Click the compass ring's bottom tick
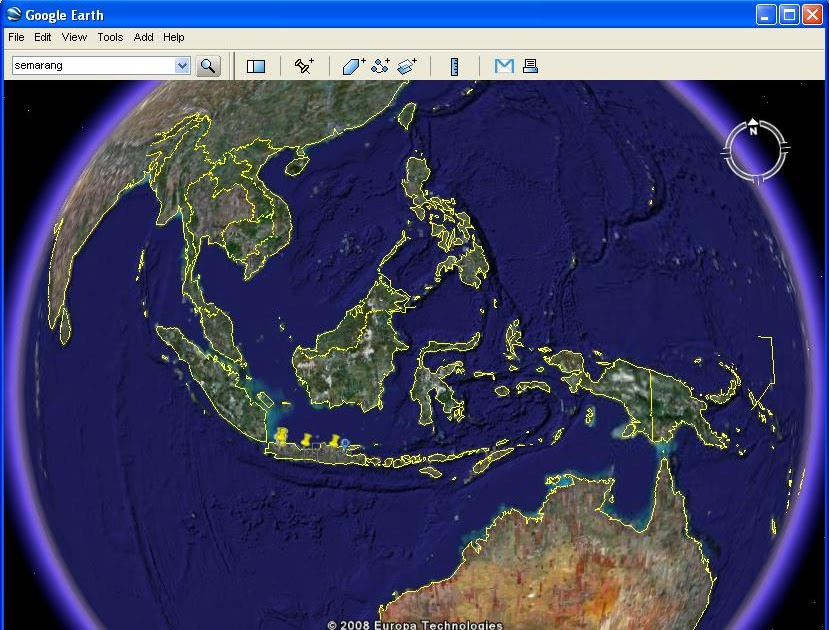 tap(759, 180)
